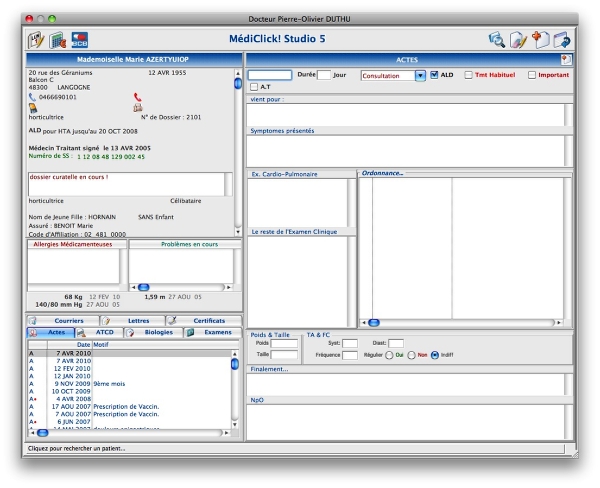This screenshot has width=600, height=488.
Task: Click the edit document pencil icon
Action: 518,39
